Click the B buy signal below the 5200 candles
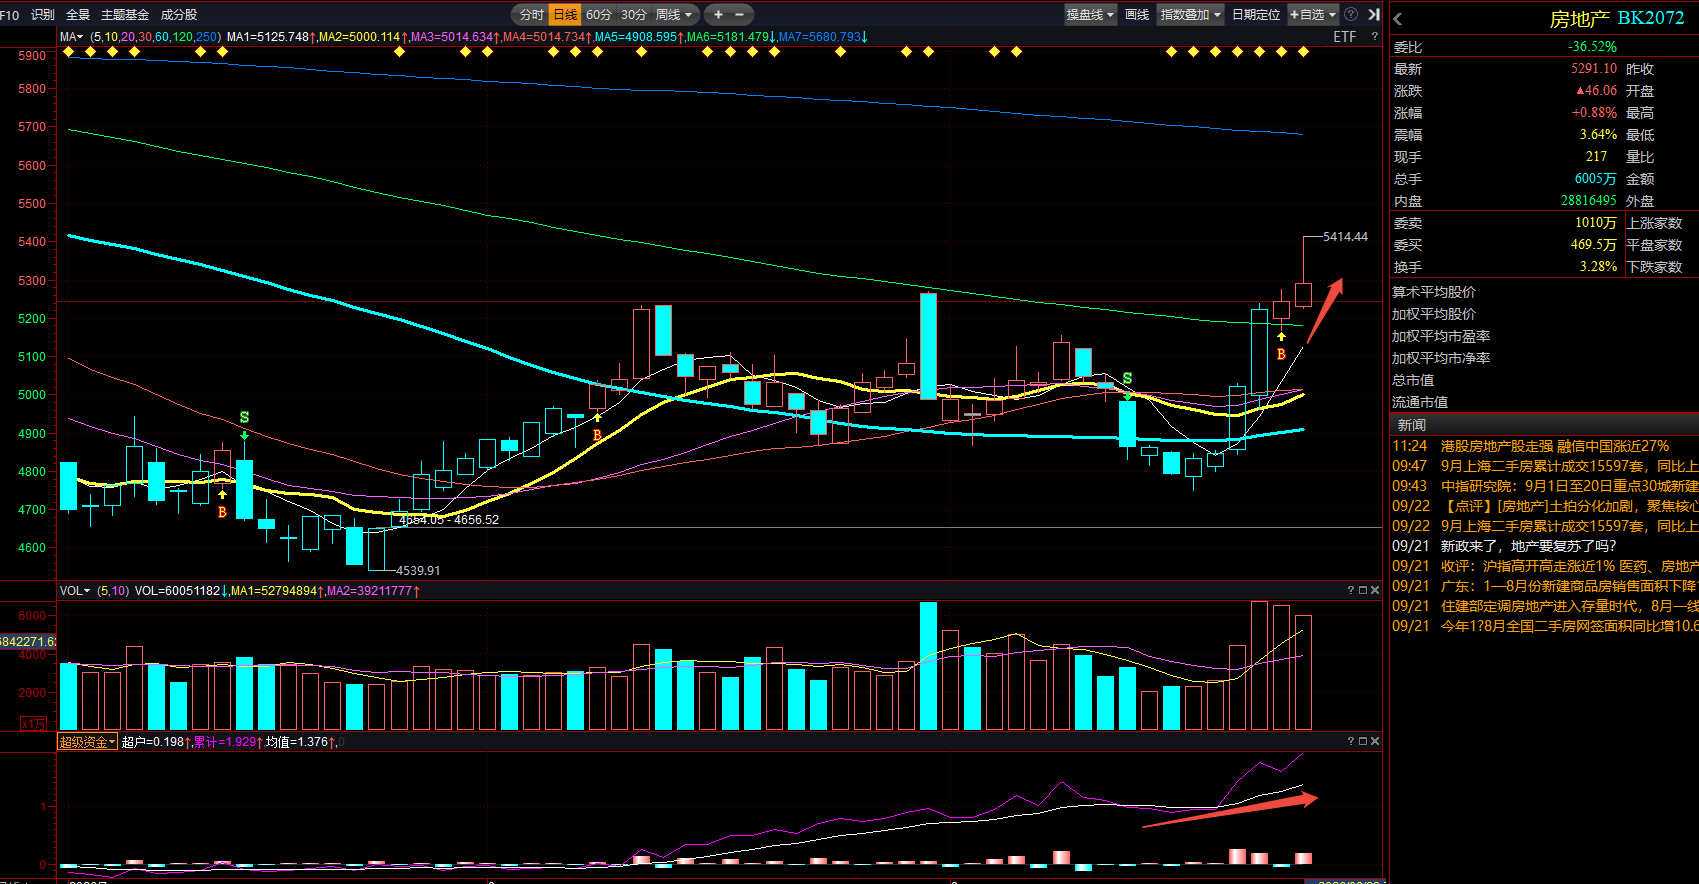This screenshot has width=1699, height=884. 1281,354
